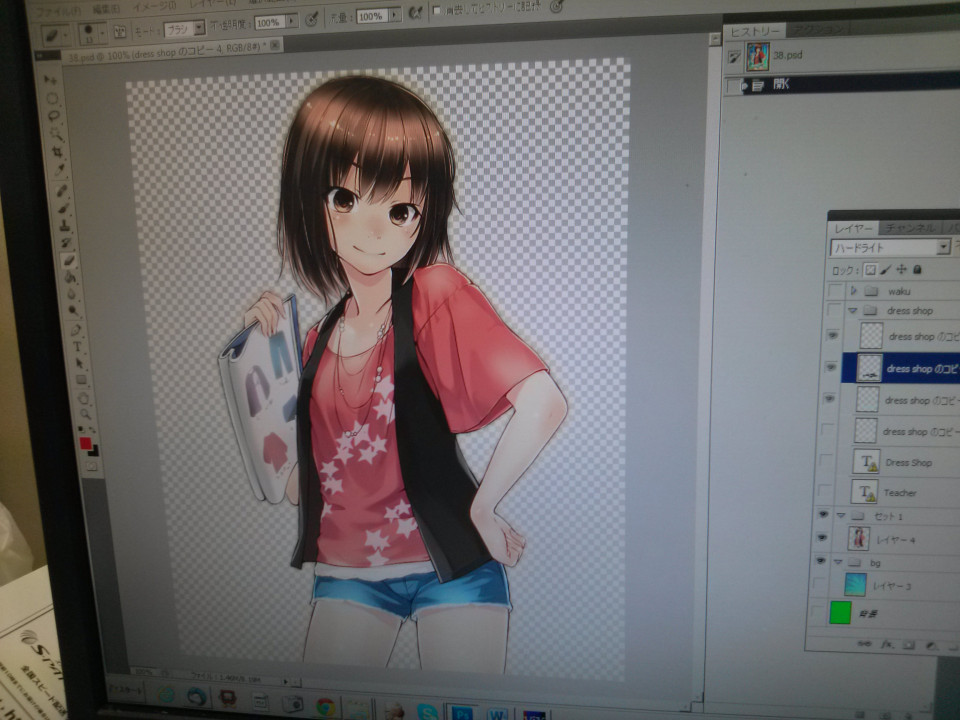Viewport: 960px width, 720px height.
Task: Open the opacity 100% slider arrow
Action: point(291,21)
